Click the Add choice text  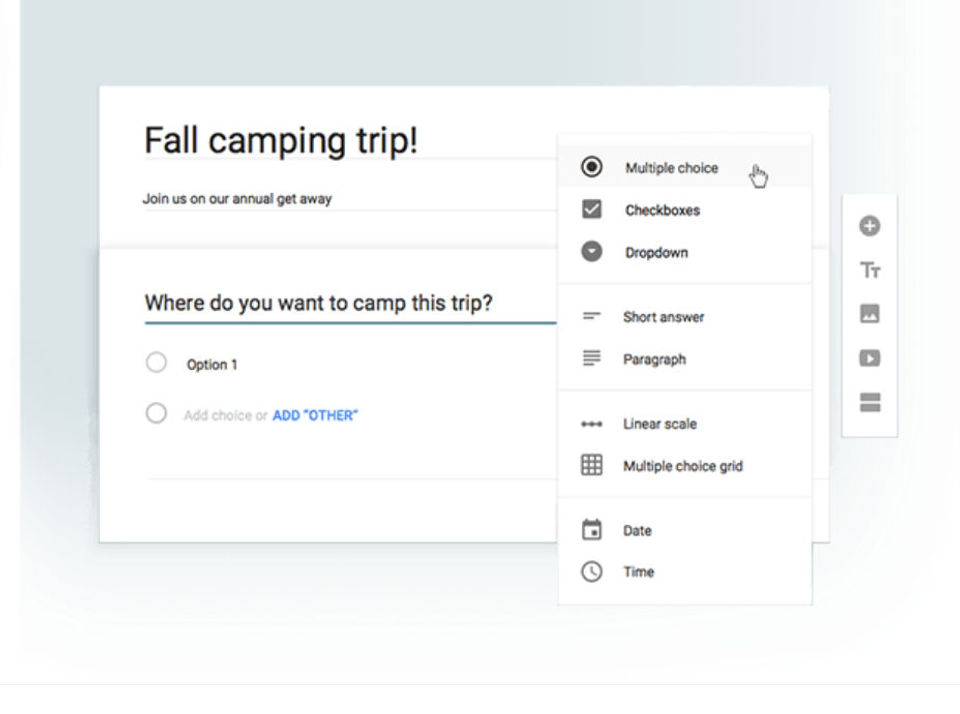pos(217,415)
